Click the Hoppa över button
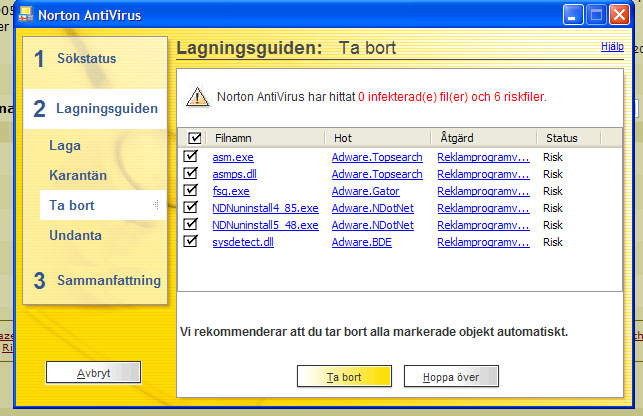This screenshot has height=416, width=643. tap(451, 376)
